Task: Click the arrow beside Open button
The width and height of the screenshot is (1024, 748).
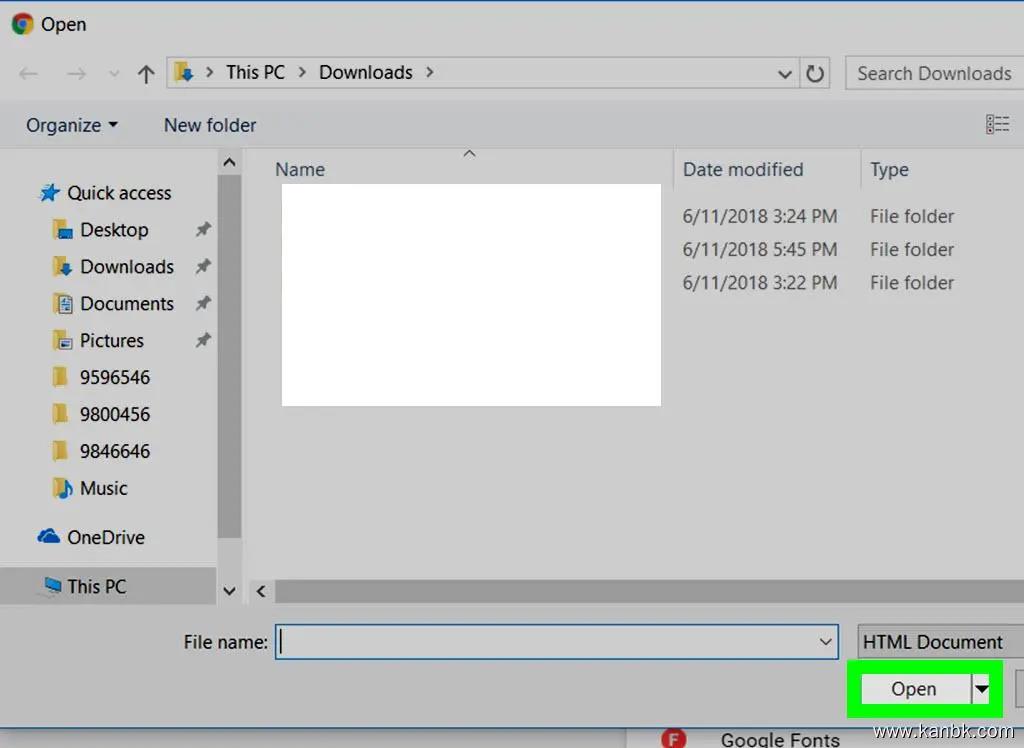Action: (x=982, y=689)
